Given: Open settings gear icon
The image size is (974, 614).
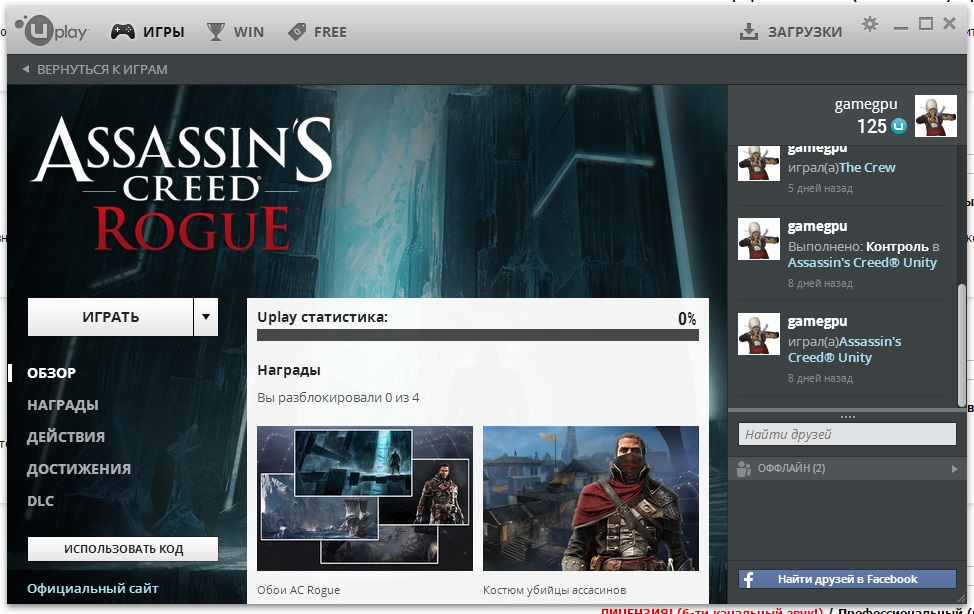Looking at the screenshot, I should click(x=870, y=24).
